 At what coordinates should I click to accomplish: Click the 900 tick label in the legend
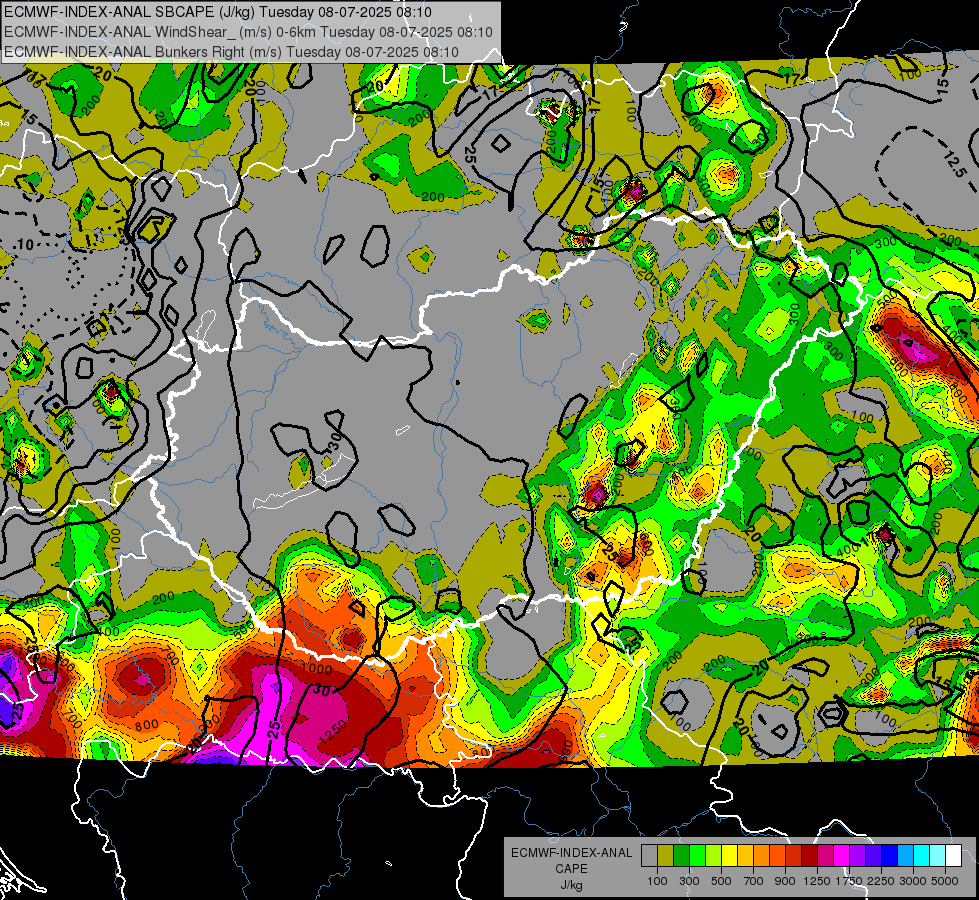785,881
